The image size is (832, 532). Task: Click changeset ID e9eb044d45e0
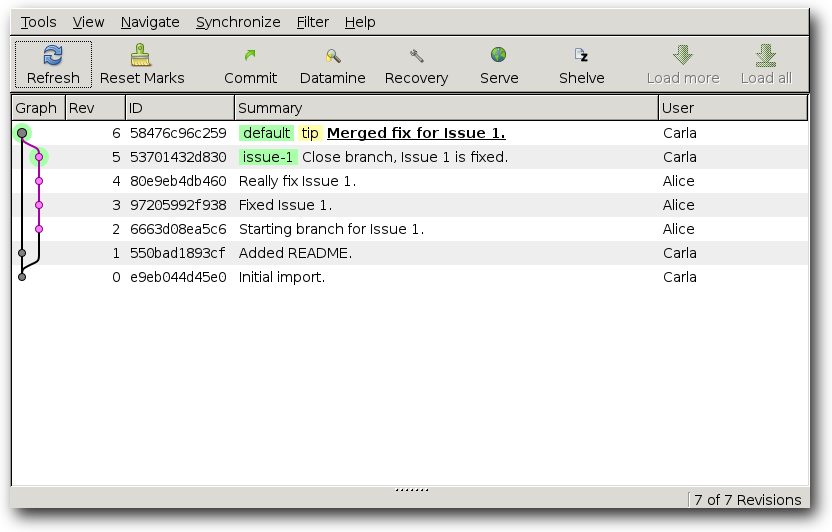coord(178,277)
